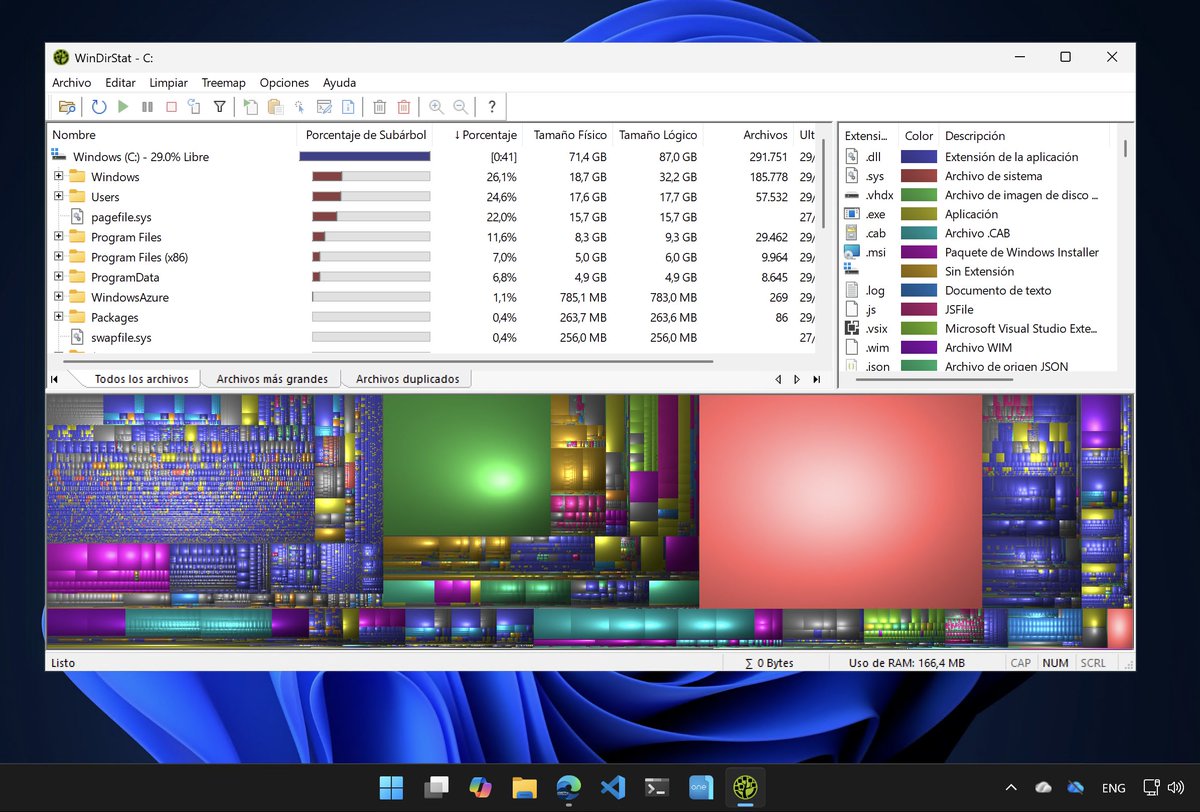Click the Zoom Out magnifier icon

point(460,107)
